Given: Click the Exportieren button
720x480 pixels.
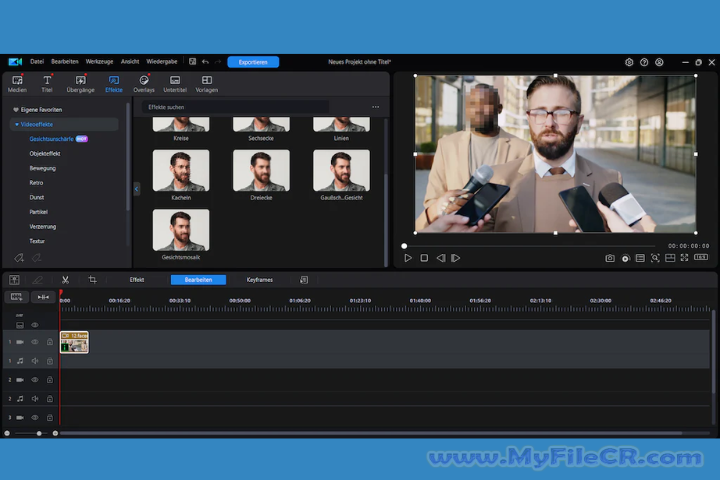Looking at the screenshot, I should click(x=253, y=62).
